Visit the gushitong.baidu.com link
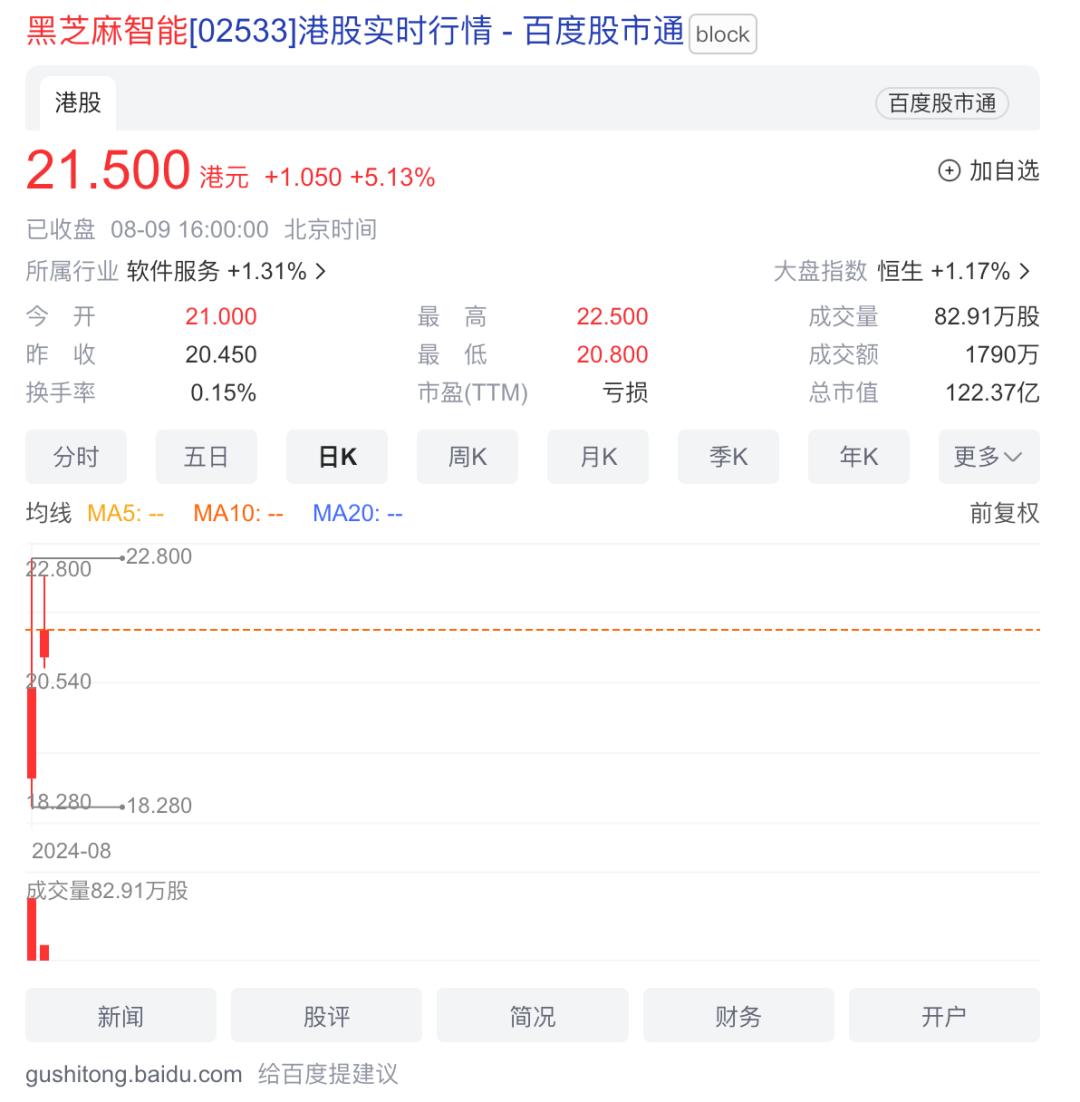 134,1074
